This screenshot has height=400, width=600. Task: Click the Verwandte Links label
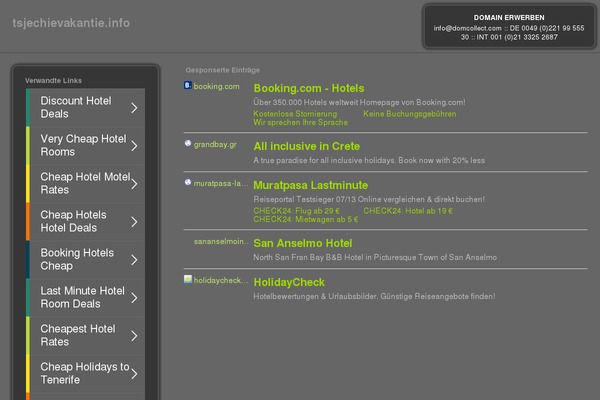pos(53,80)
